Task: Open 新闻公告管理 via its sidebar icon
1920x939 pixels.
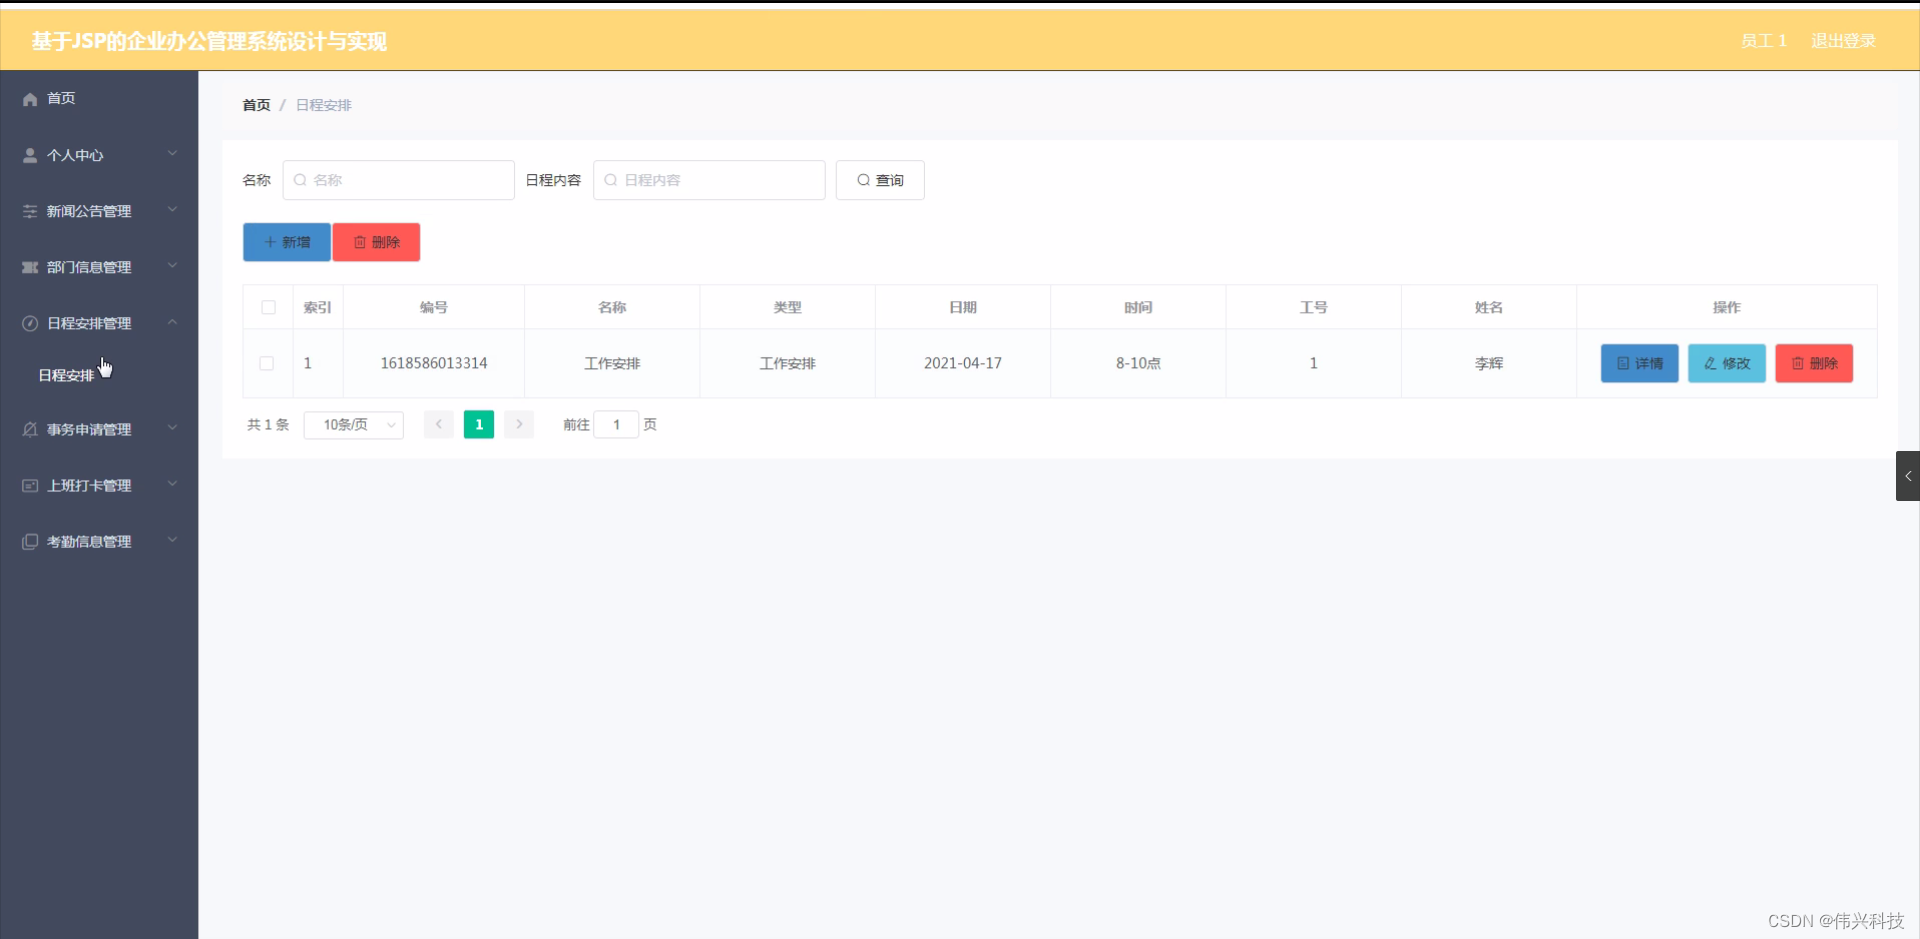Action: click(28, 211)
